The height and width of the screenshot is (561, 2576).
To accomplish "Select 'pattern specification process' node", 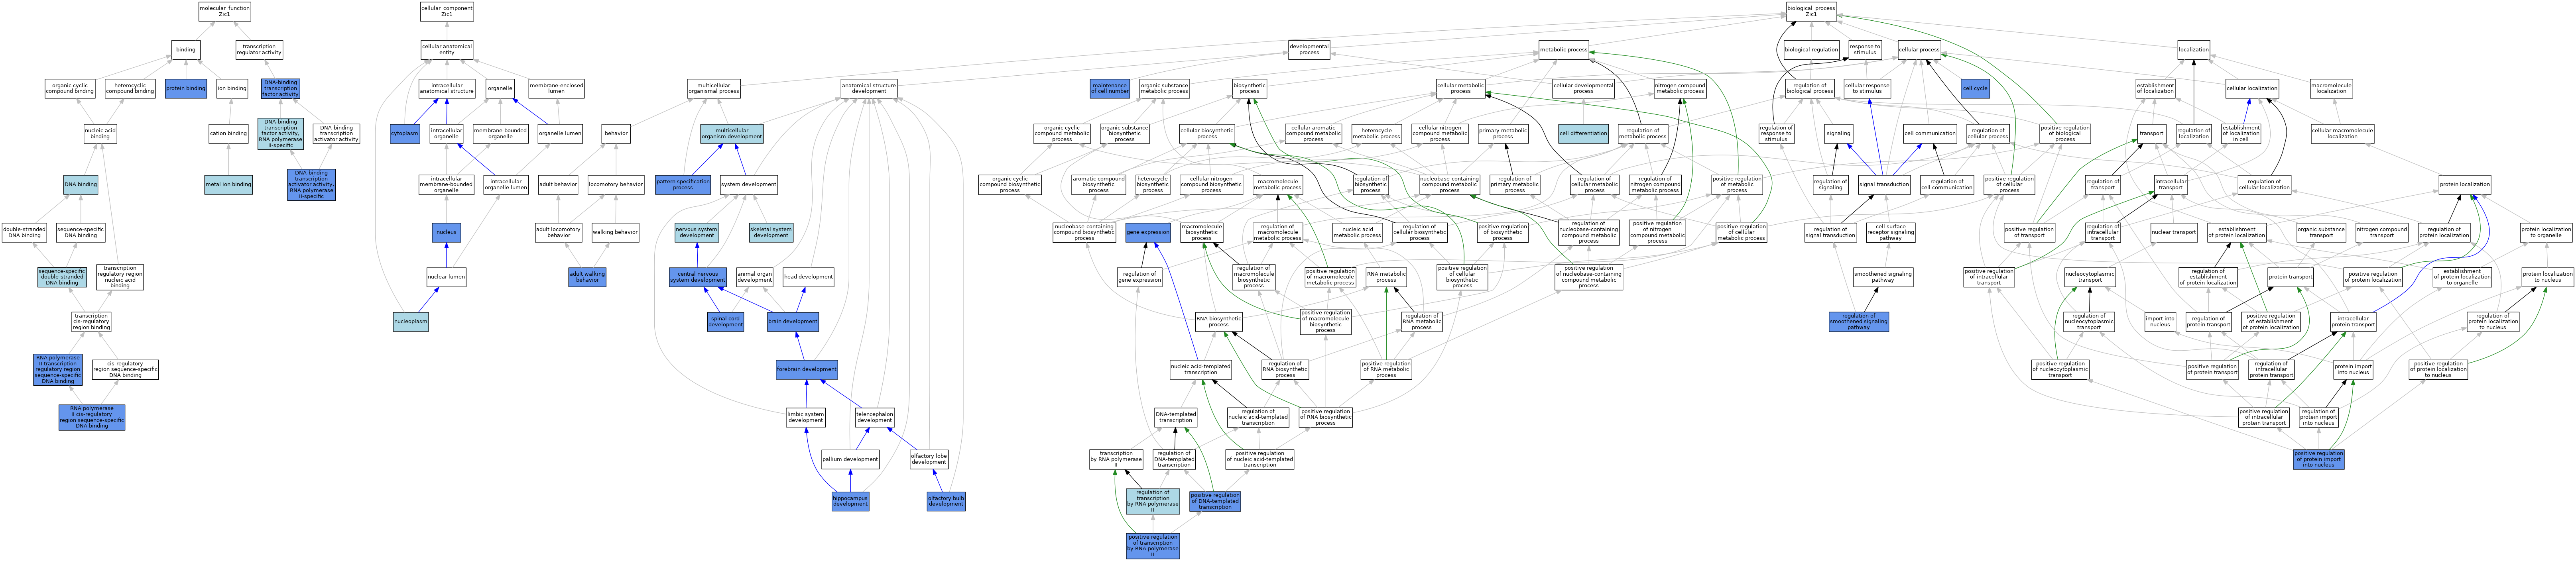I will pos(683,184).
